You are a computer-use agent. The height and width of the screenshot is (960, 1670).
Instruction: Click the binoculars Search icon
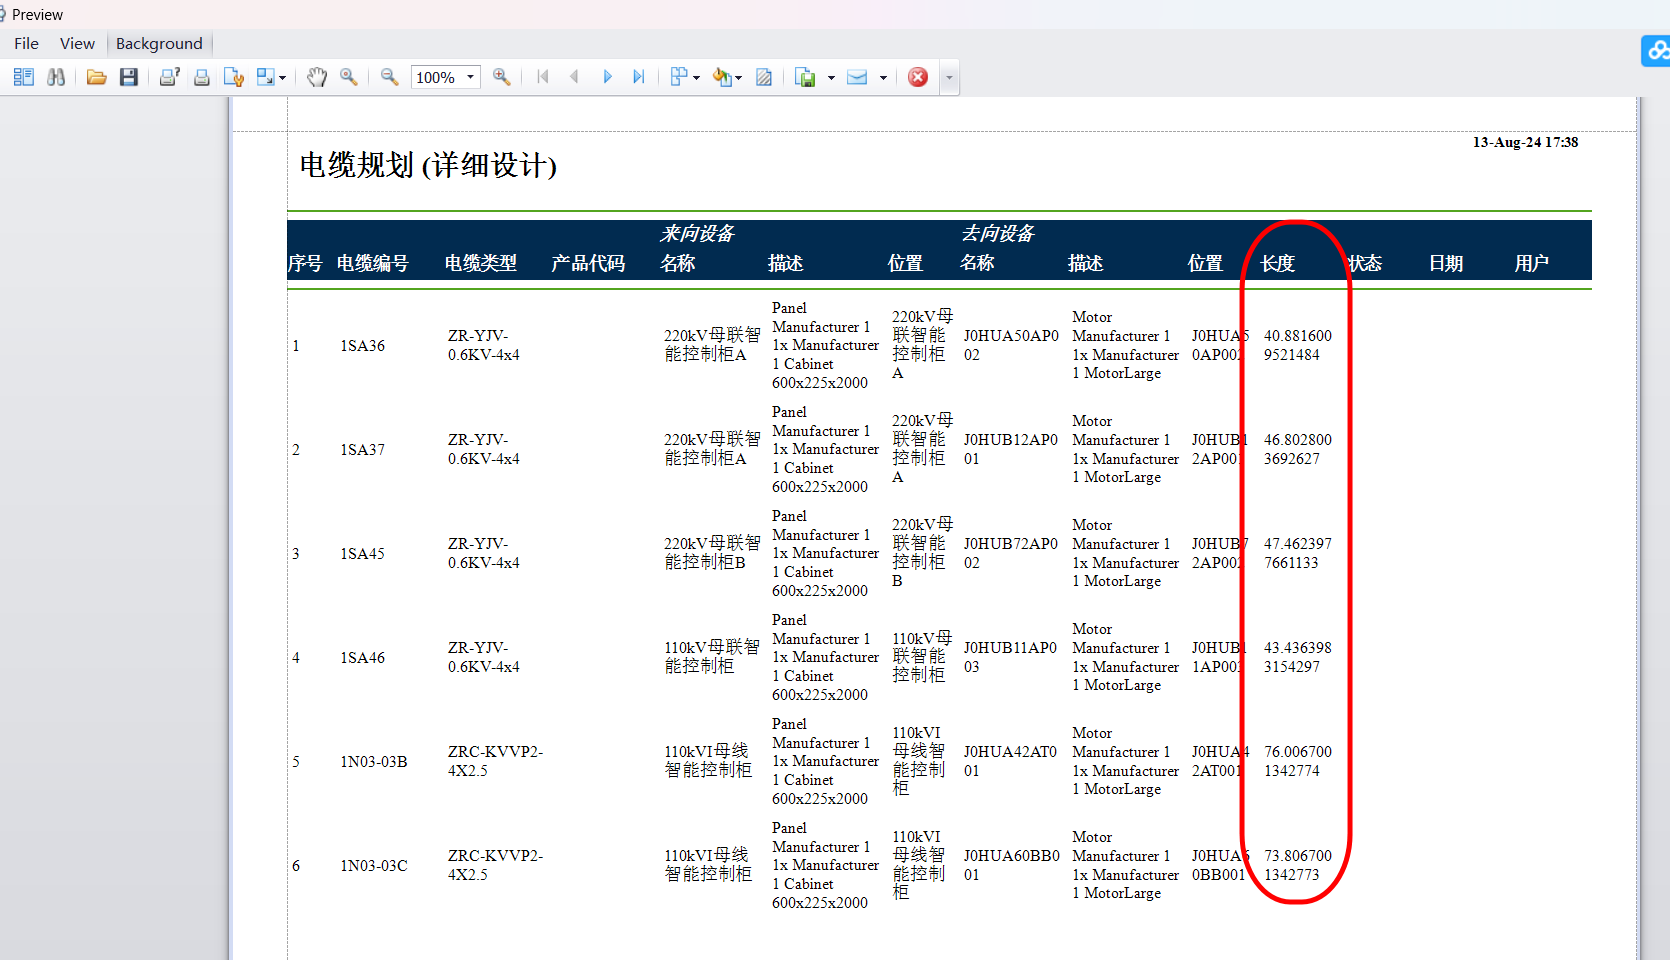tap(56, 77)
